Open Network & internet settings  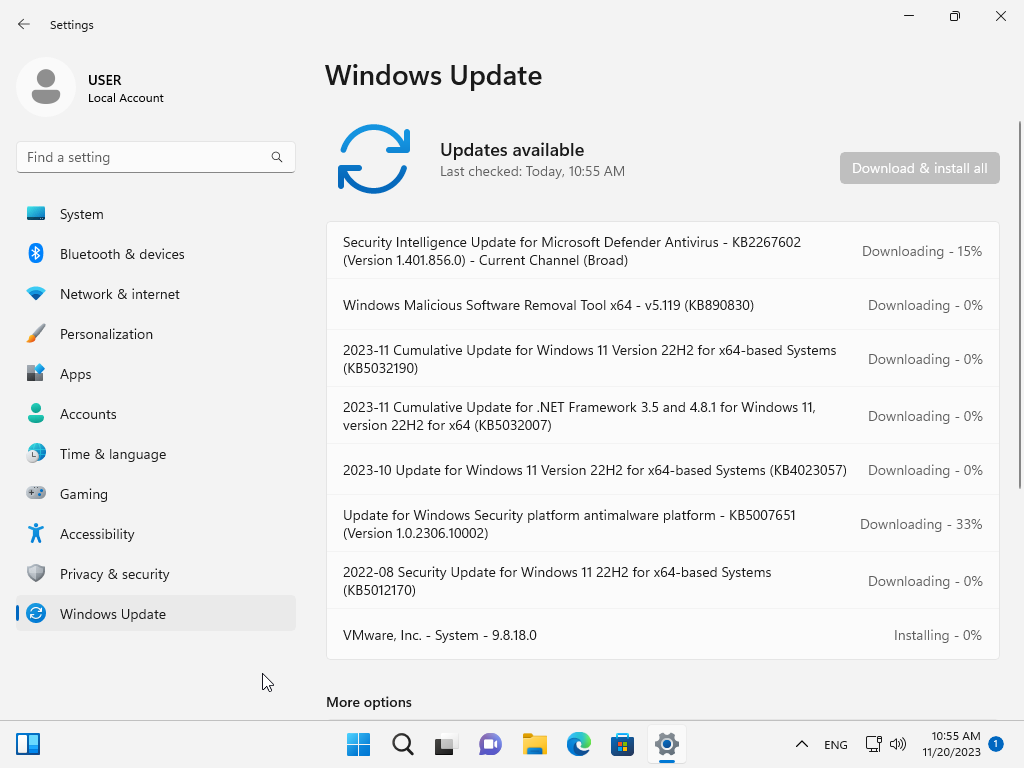point(155,293)
